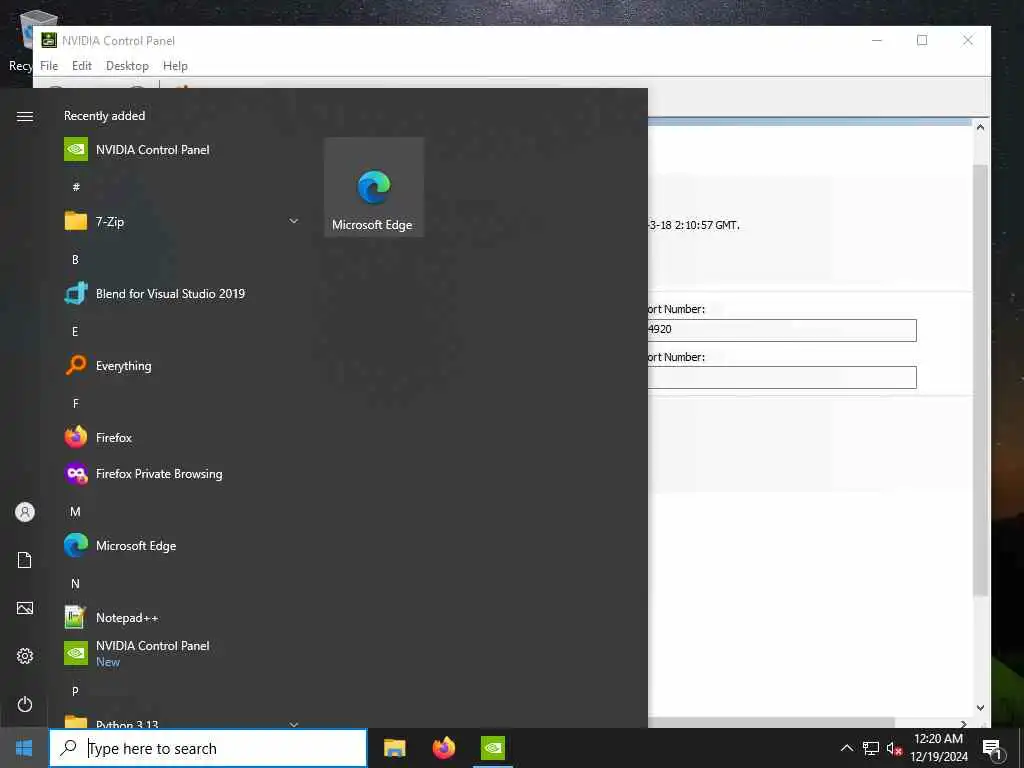Open the Desktop menu in NVIDIA Control Panel
The image size is (1024, 768).
pos(127,65)
